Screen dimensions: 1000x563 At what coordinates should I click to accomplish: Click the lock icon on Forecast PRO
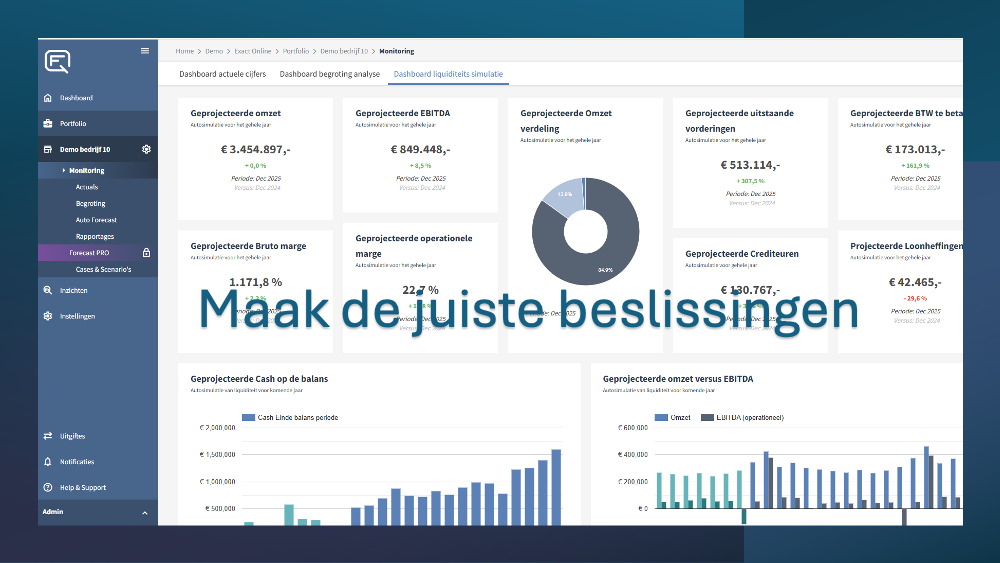pos(146,253)
